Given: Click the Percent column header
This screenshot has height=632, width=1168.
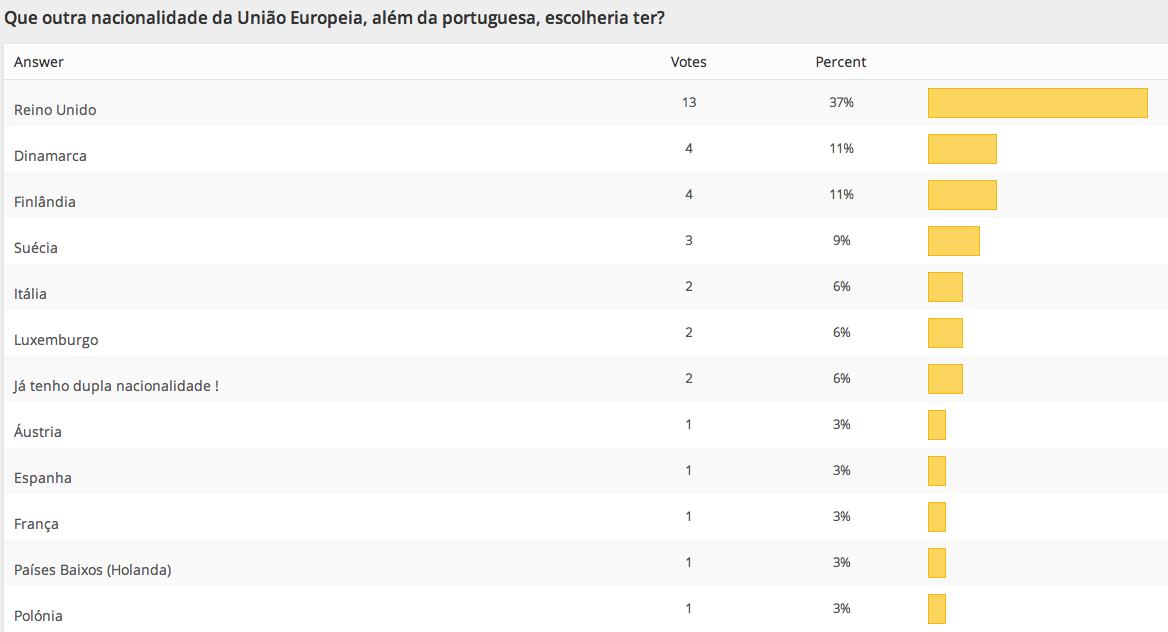Looking at the screenshot, I should pyautogui.click(x=841, y=62).
